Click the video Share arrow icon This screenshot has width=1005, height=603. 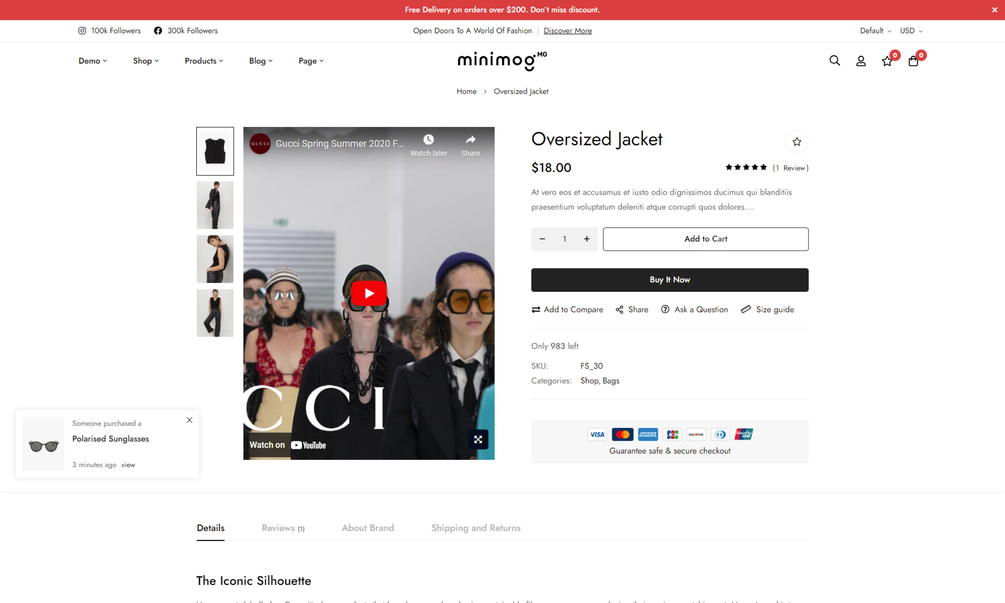(470, 145)
